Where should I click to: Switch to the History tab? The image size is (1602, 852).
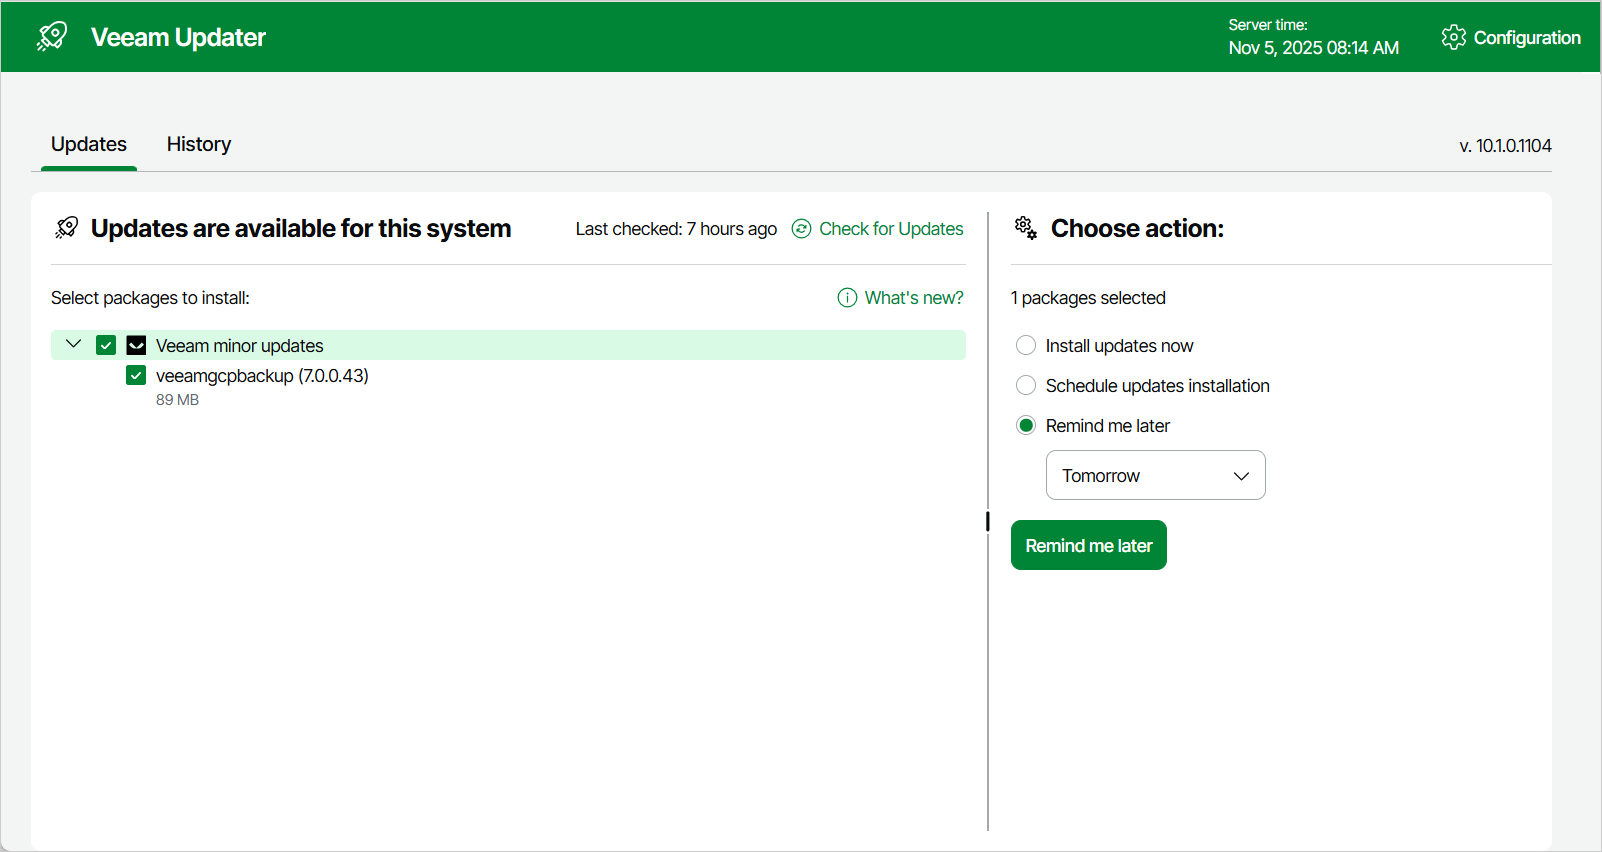point(199,144)
